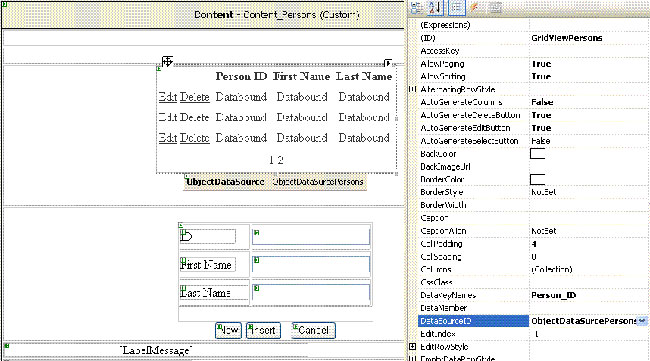The image size is (650, 361).
Task: Select the BorderStyle property
Action: 441,192
